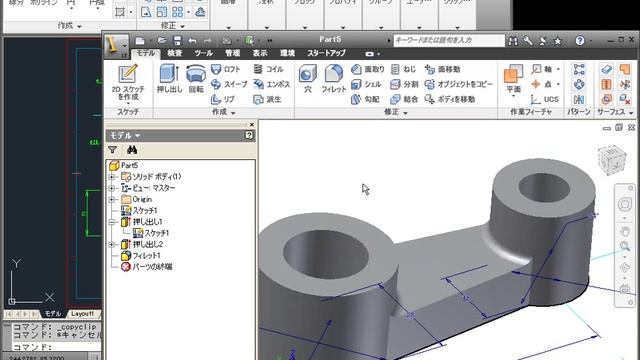Open the browser filter icon
The height and width of the screenshot is (360, 640).
pos(113,150)
